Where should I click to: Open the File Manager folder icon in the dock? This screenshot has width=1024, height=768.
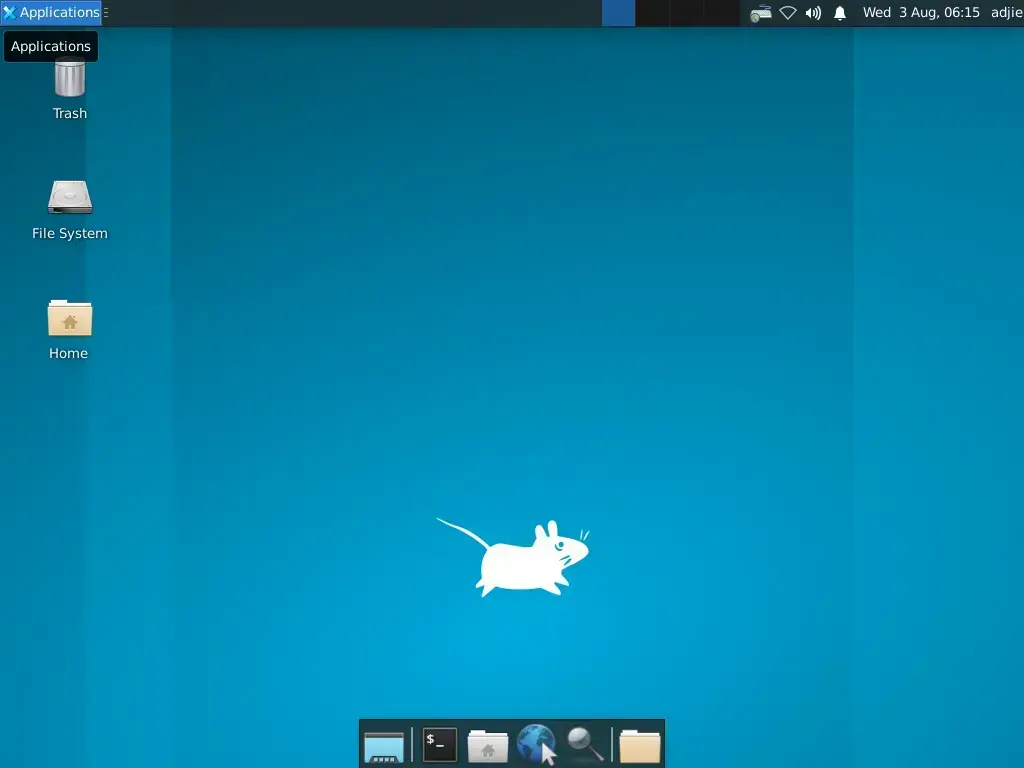point(639,744)
